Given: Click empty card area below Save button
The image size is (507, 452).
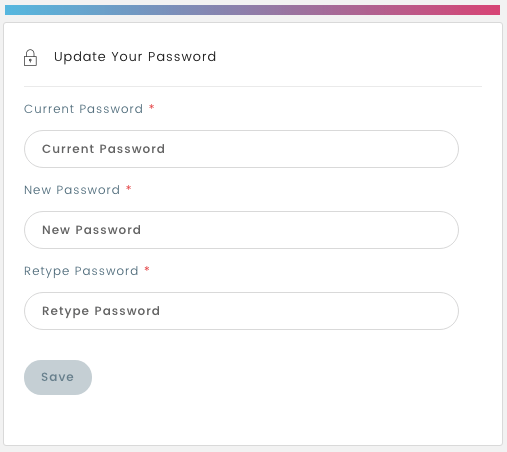Looking at the screenshot, I should 253,420.
